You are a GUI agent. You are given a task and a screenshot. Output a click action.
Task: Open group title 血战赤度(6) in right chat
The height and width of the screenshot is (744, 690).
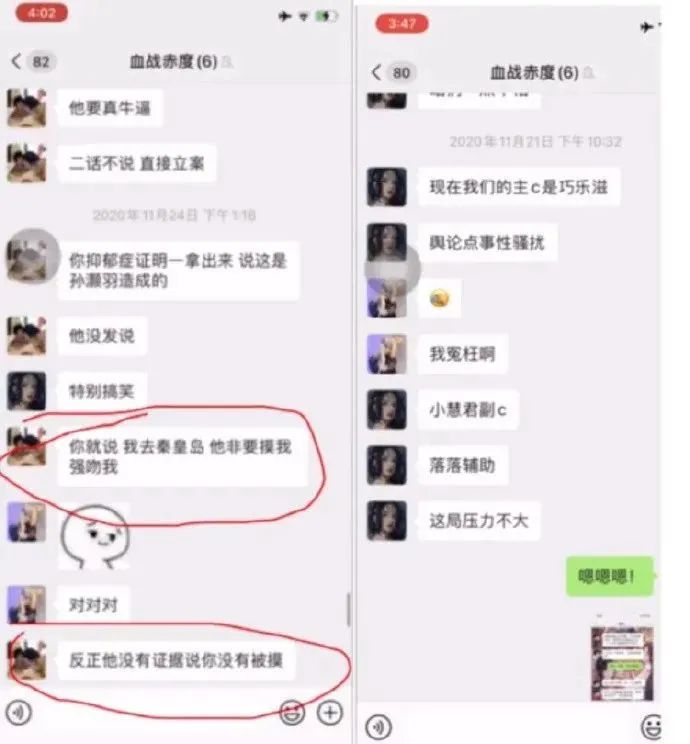pyautogui.click(x=534, y=73)
